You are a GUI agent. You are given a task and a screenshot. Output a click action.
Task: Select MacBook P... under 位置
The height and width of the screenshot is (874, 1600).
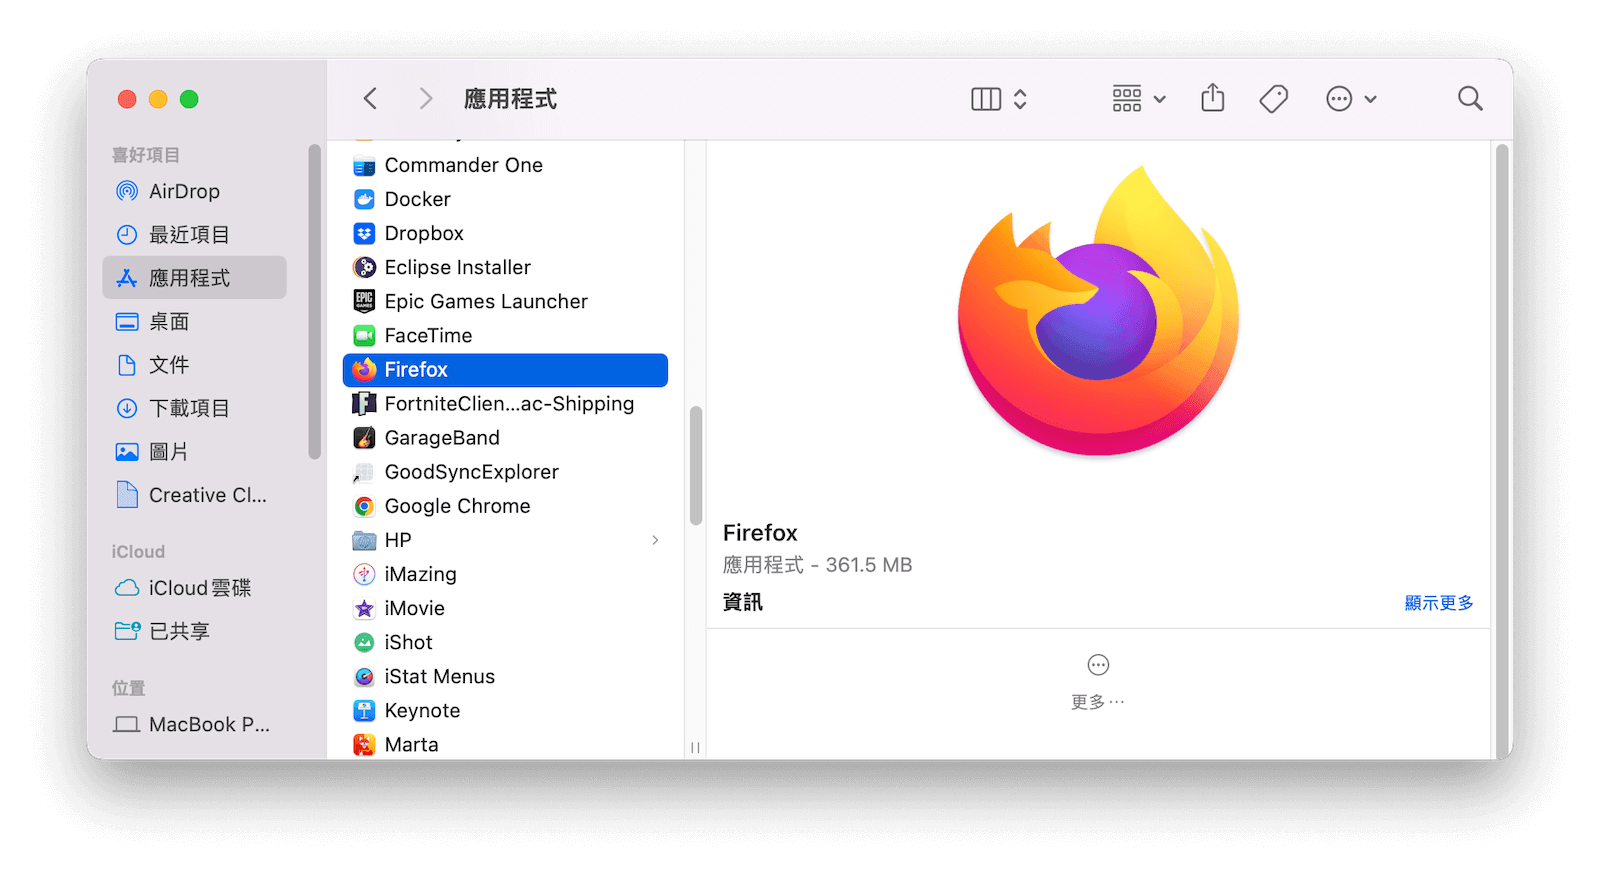194,724
